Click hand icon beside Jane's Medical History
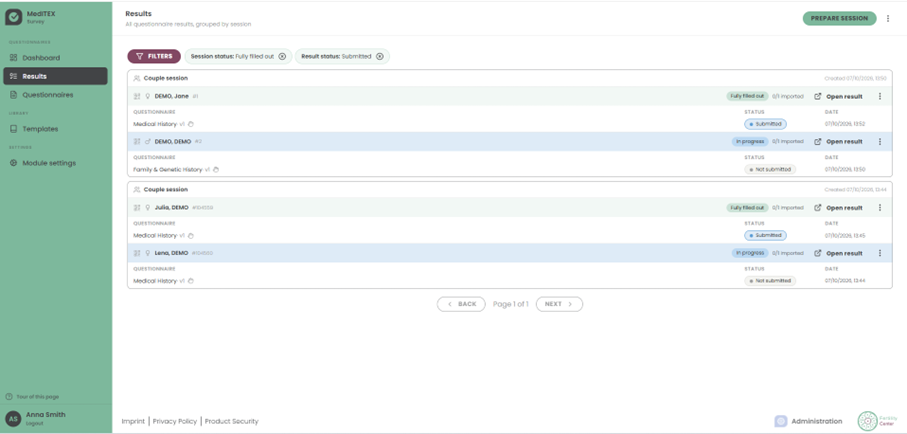 pyautogui.click(x=191, y=124)
